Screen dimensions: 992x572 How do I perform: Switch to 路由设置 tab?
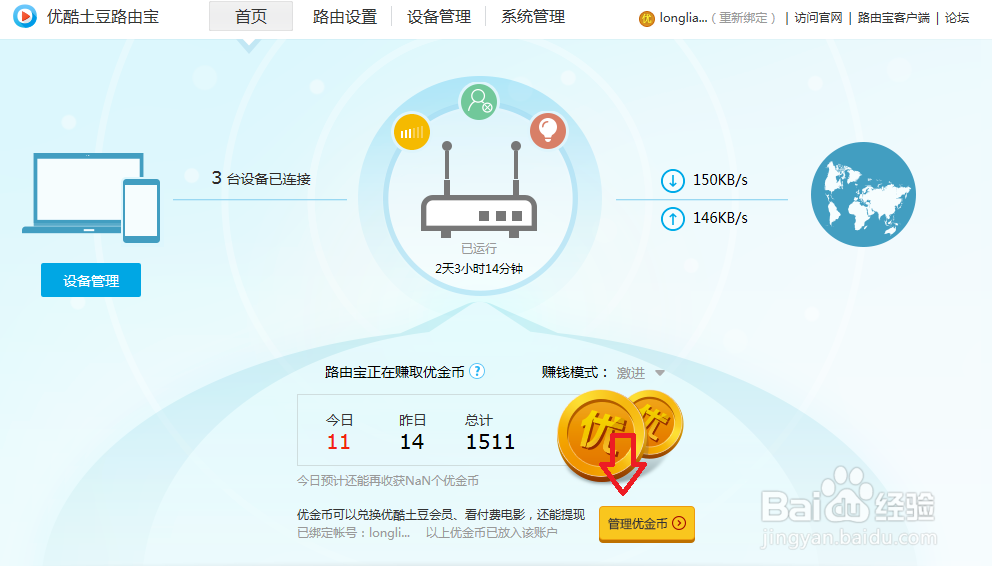tap(345, 17)
